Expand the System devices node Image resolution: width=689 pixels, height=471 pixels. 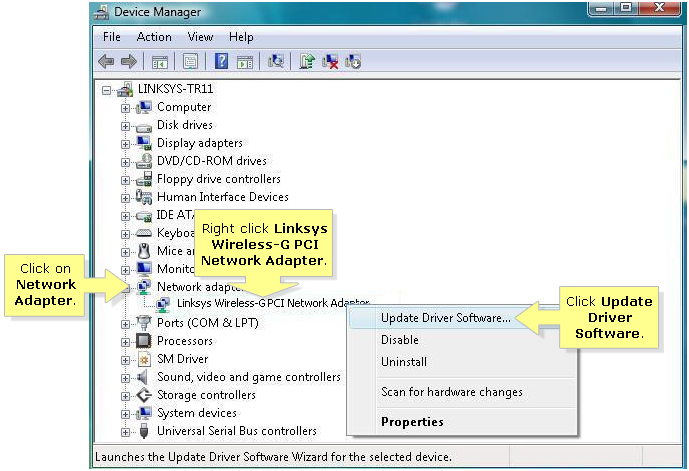coord(125,414)
